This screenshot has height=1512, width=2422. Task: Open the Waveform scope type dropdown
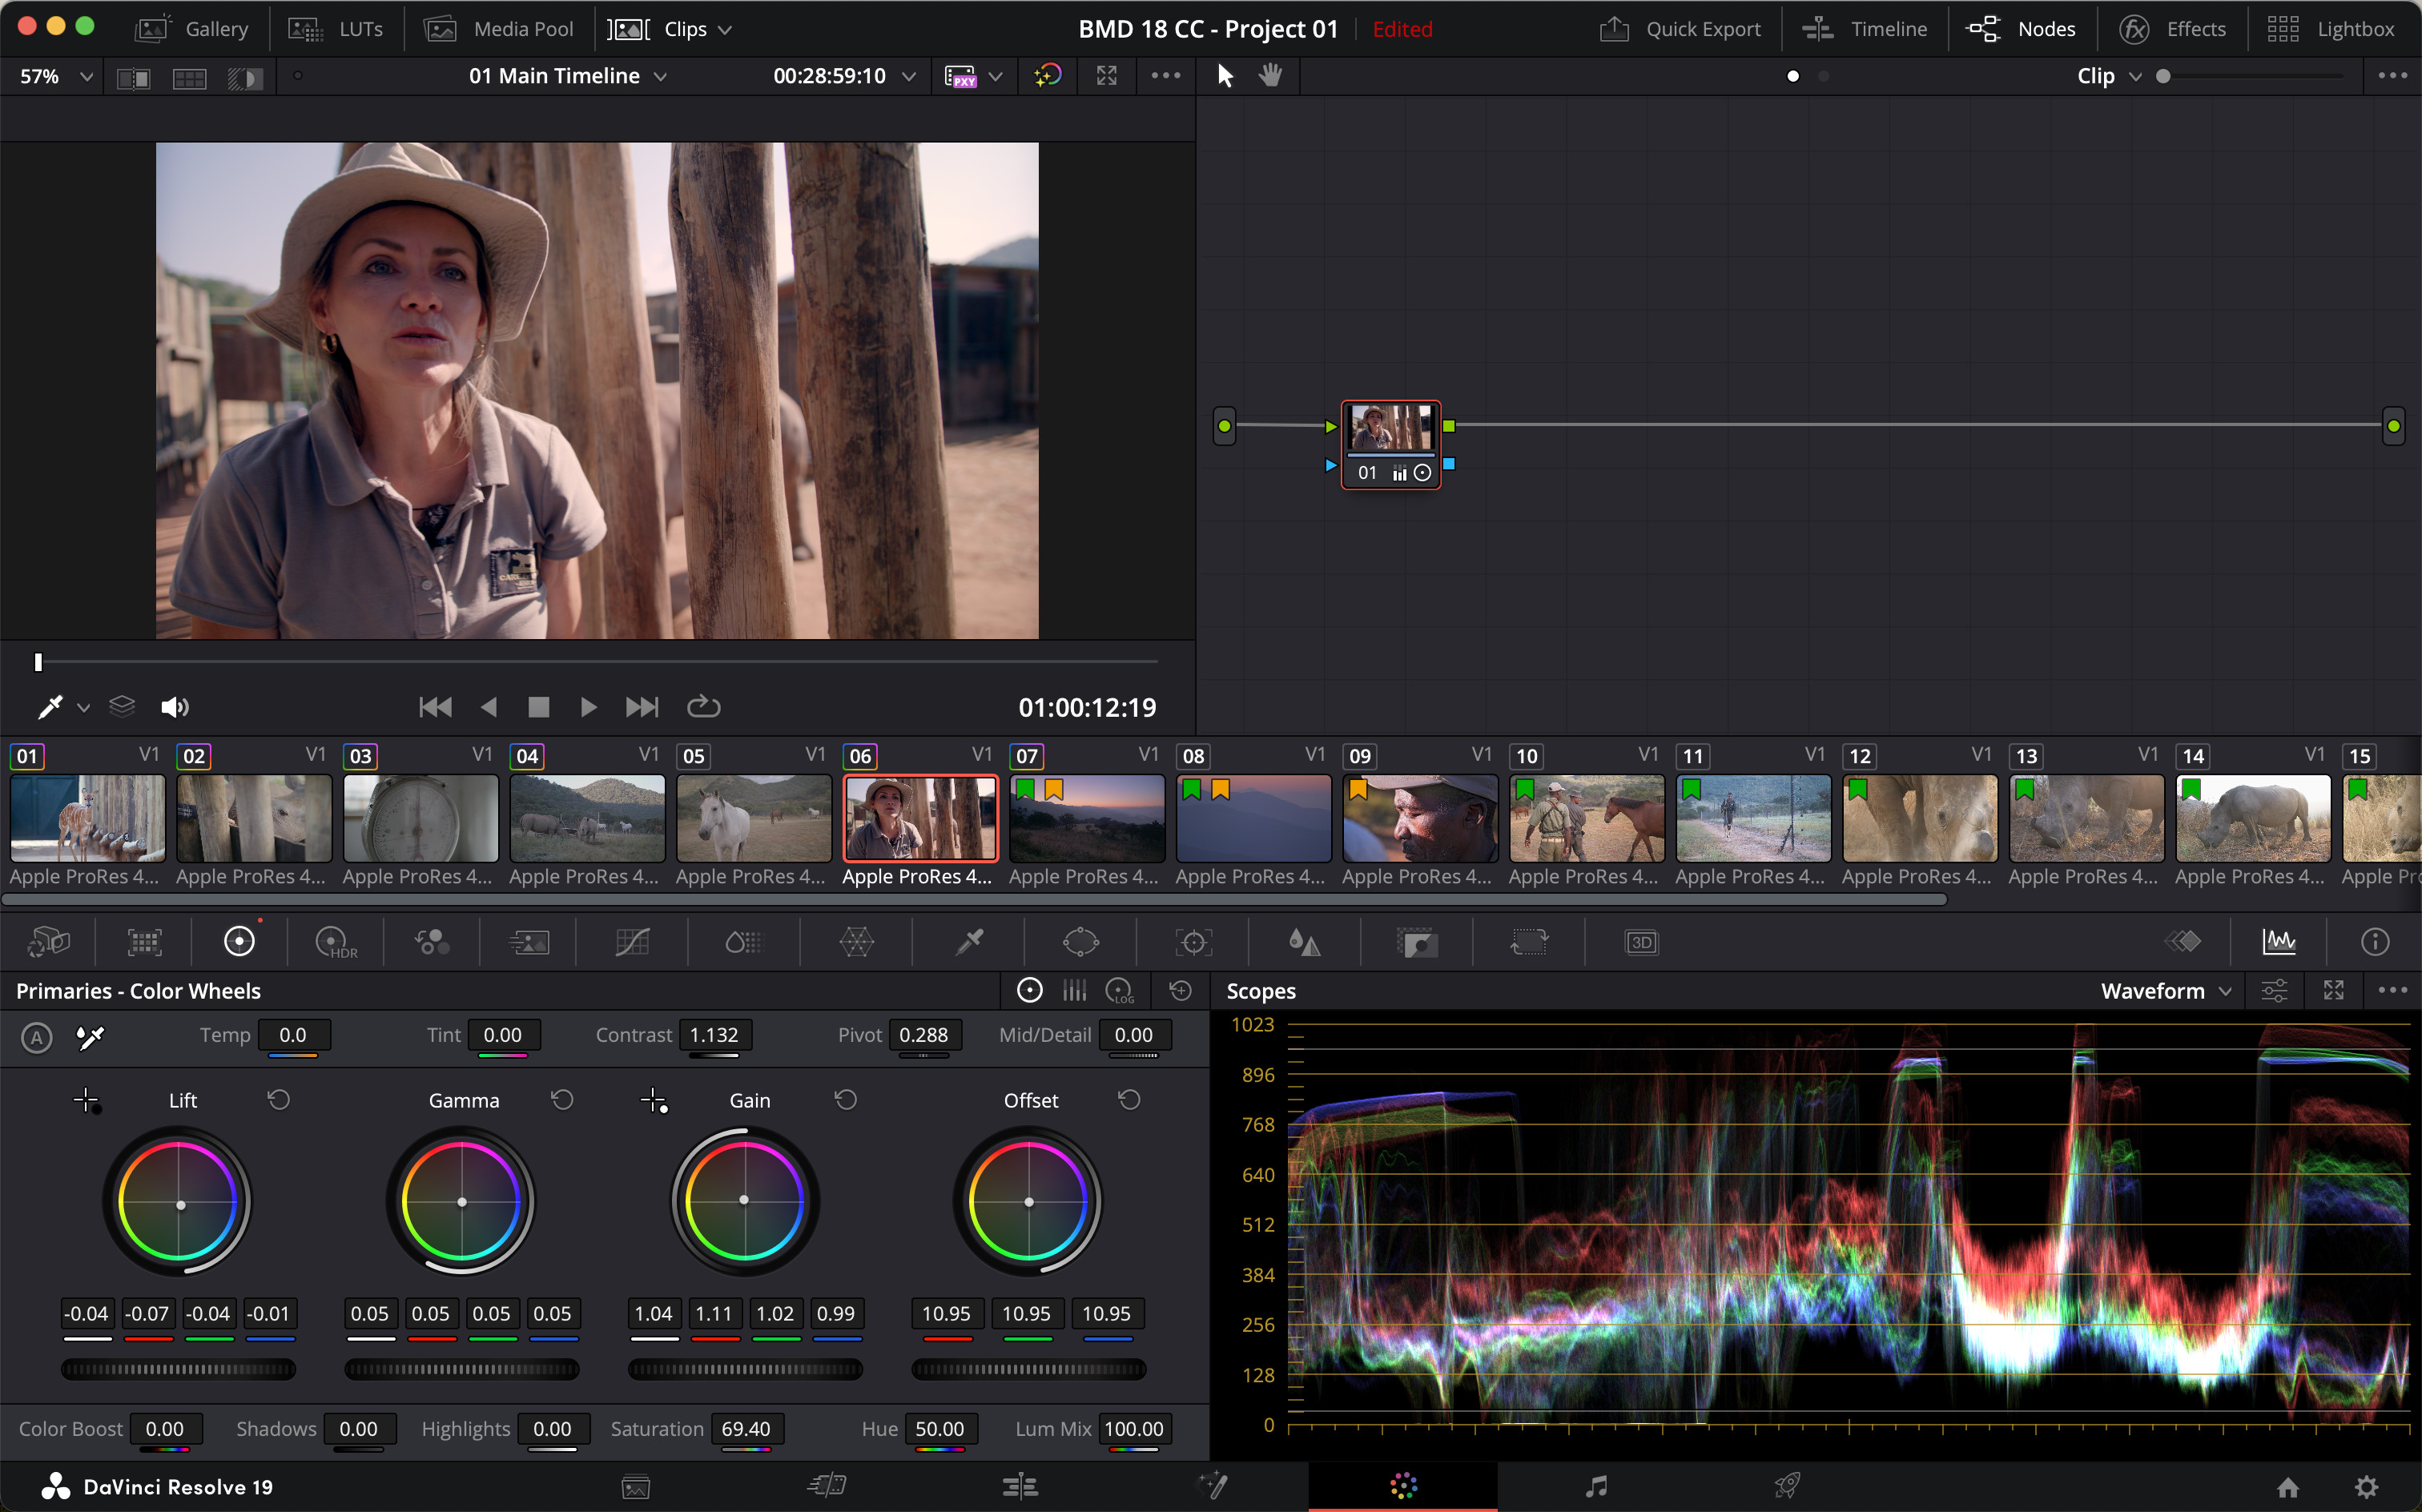click(2166, 991)
